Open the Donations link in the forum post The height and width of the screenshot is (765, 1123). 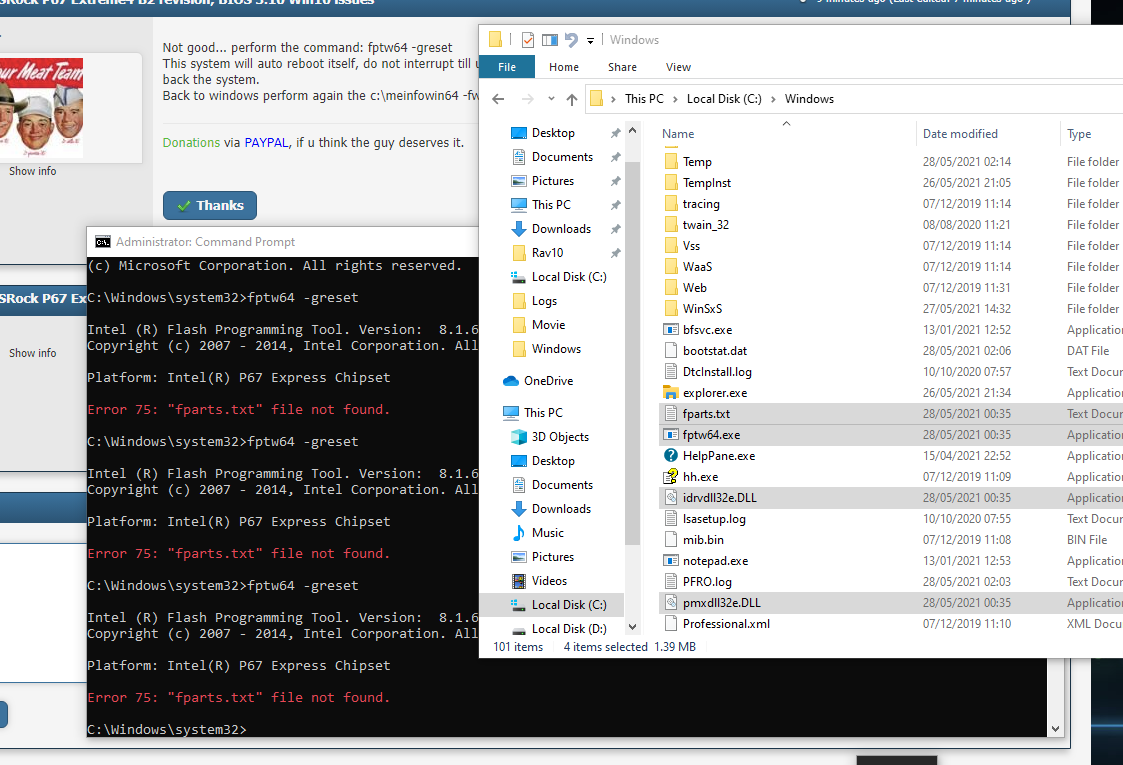(191, 143)
